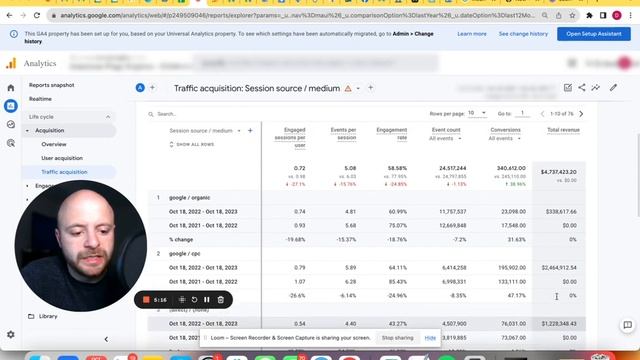Customize report pencil icon
The width and height of the screenshot is (640, 360).
coord(613,87)
